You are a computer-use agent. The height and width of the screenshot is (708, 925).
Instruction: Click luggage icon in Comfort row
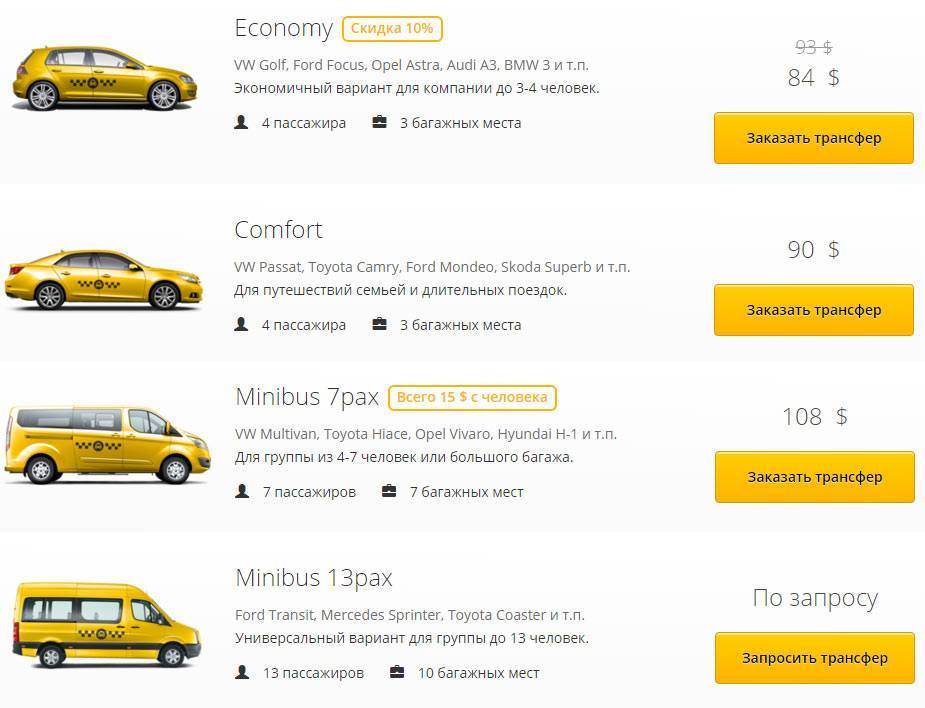coord(379,324)
